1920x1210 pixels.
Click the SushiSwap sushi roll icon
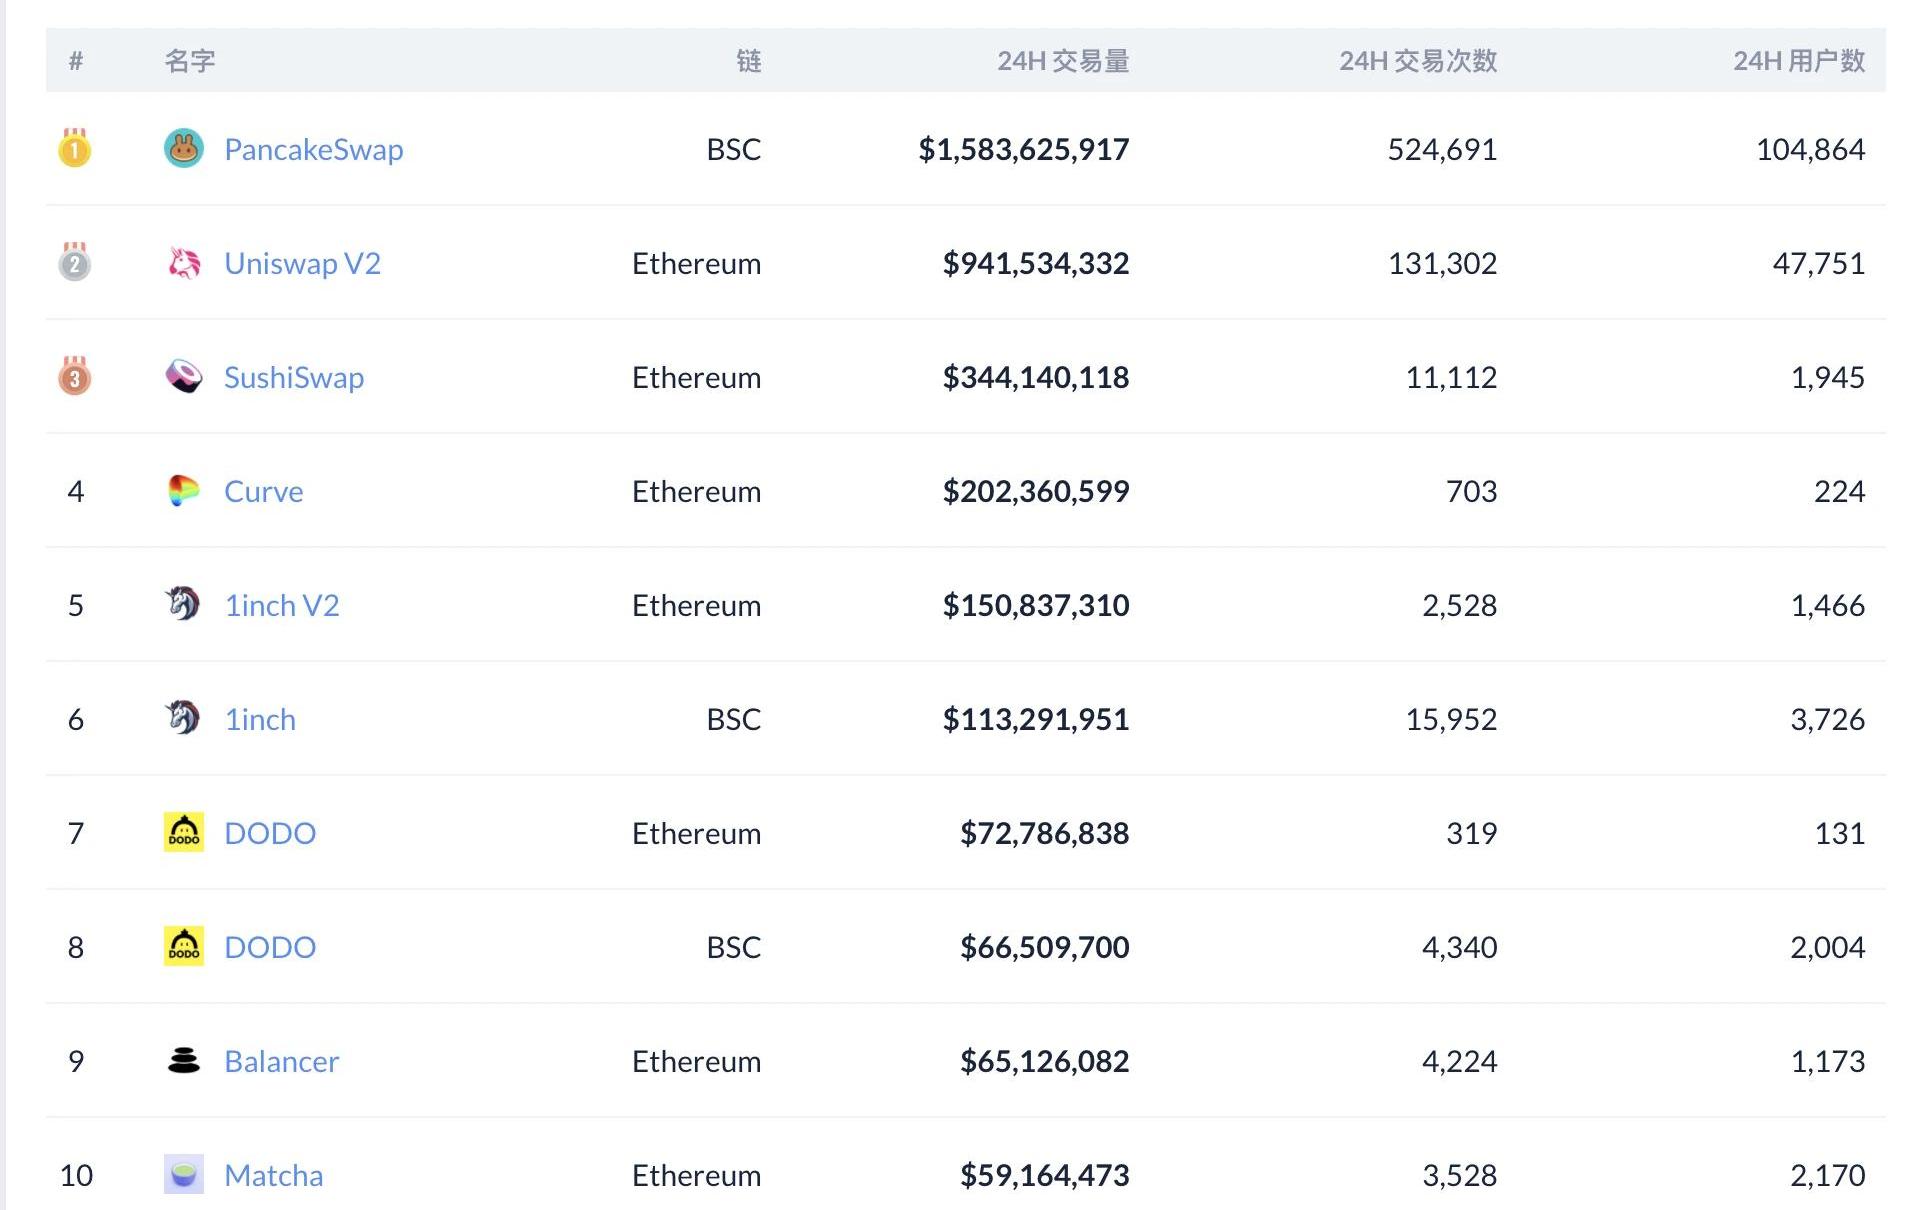pyautogui.click(x=184, y=377)
